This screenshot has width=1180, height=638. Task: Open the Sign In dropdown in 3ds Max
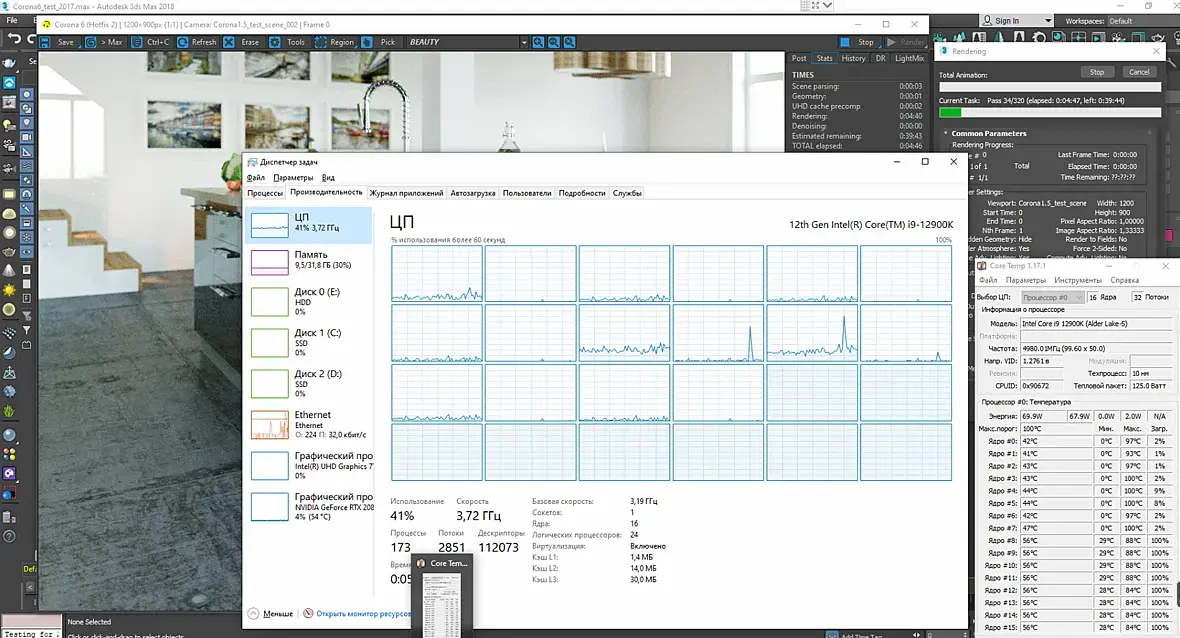pos(1017,20)
